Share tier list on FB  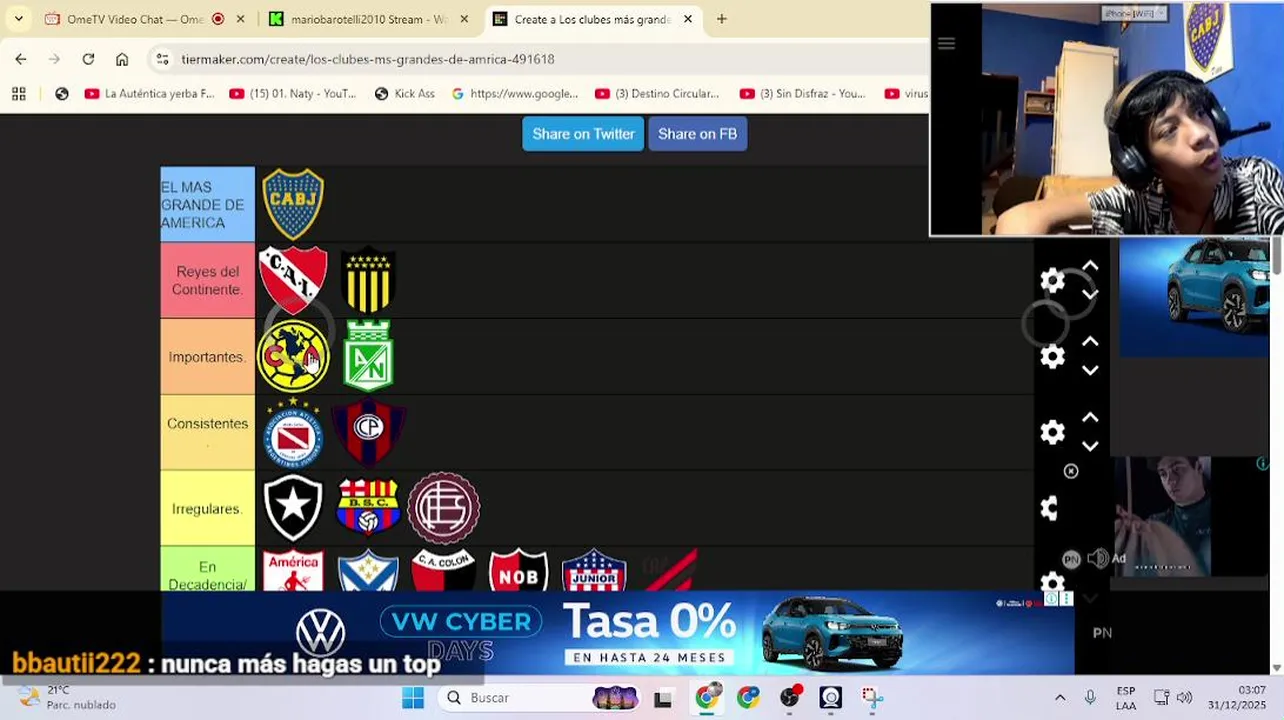(x=698, y=134)
